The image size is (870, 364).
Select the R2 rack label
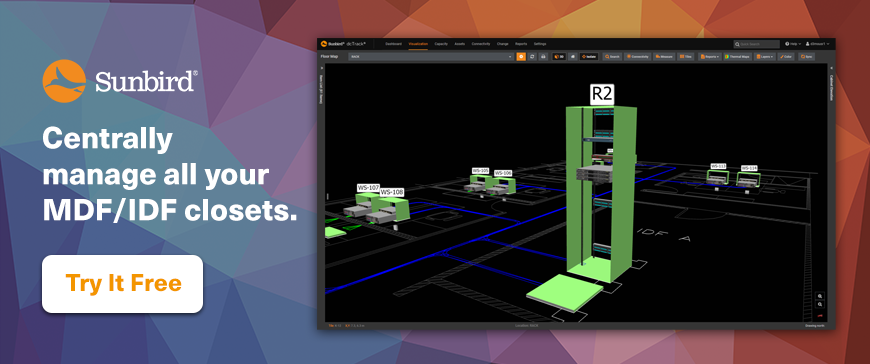pos(602,94)
